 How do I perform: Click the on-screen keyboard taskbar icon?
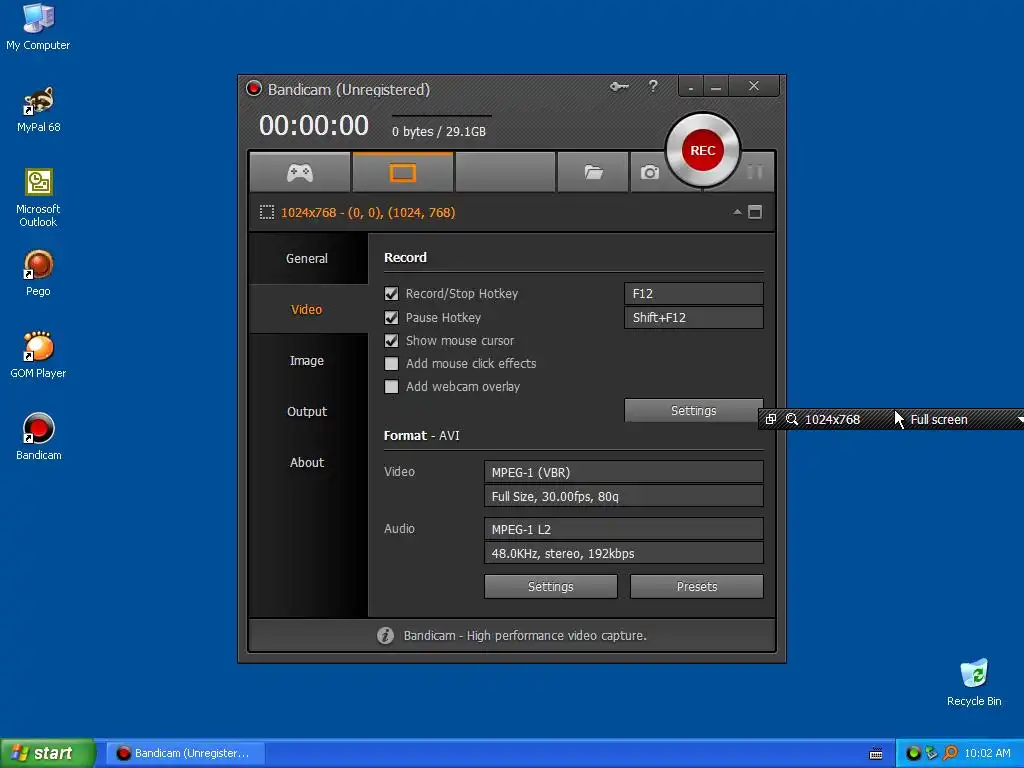point(876,754)
